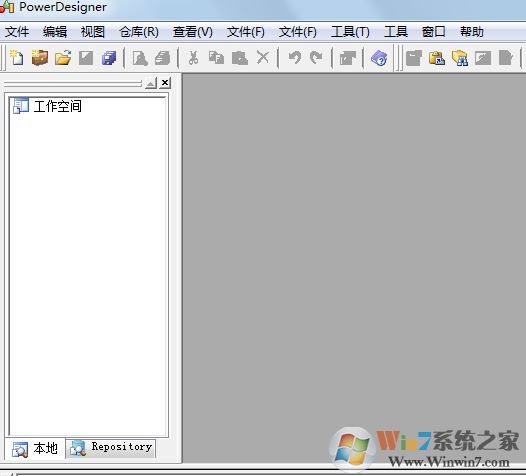Open the 仓库(R) menu
This screenshot has height=476, width=526.
coord(139,32)
